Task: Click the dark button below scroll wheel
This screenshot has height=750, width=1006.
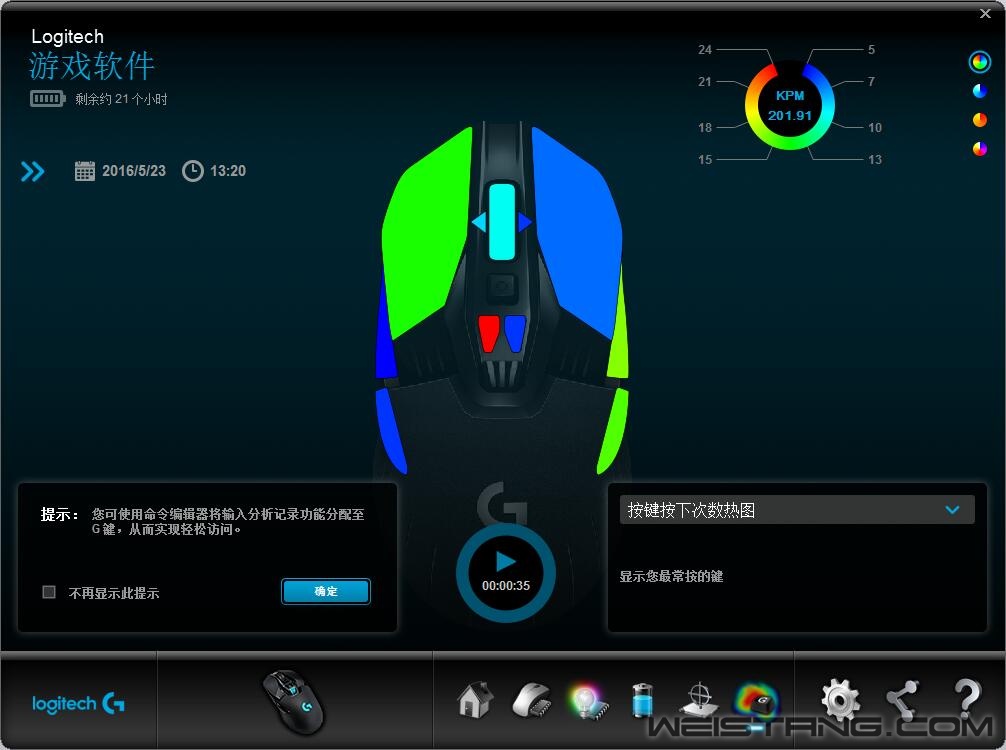Action: tap(502, 289)
